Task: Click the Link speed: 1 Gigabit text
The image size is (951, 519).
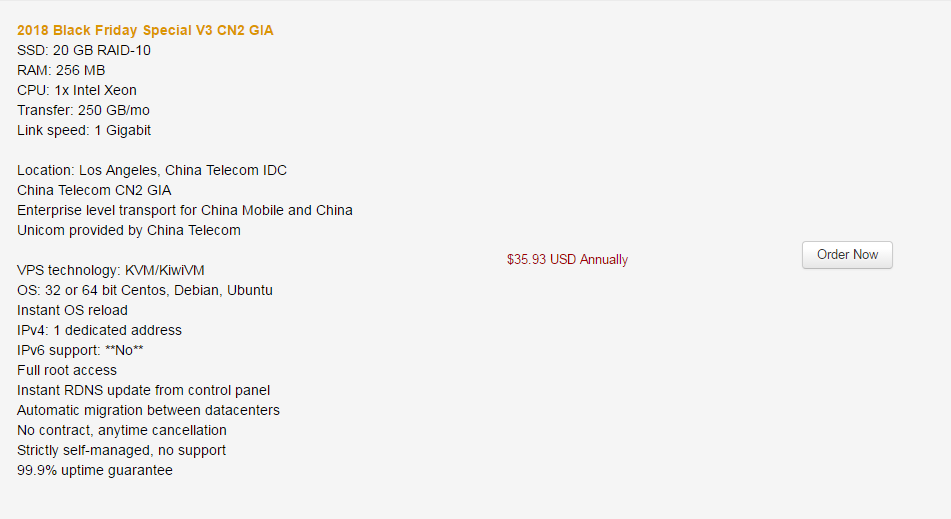Action: [84, 130]
